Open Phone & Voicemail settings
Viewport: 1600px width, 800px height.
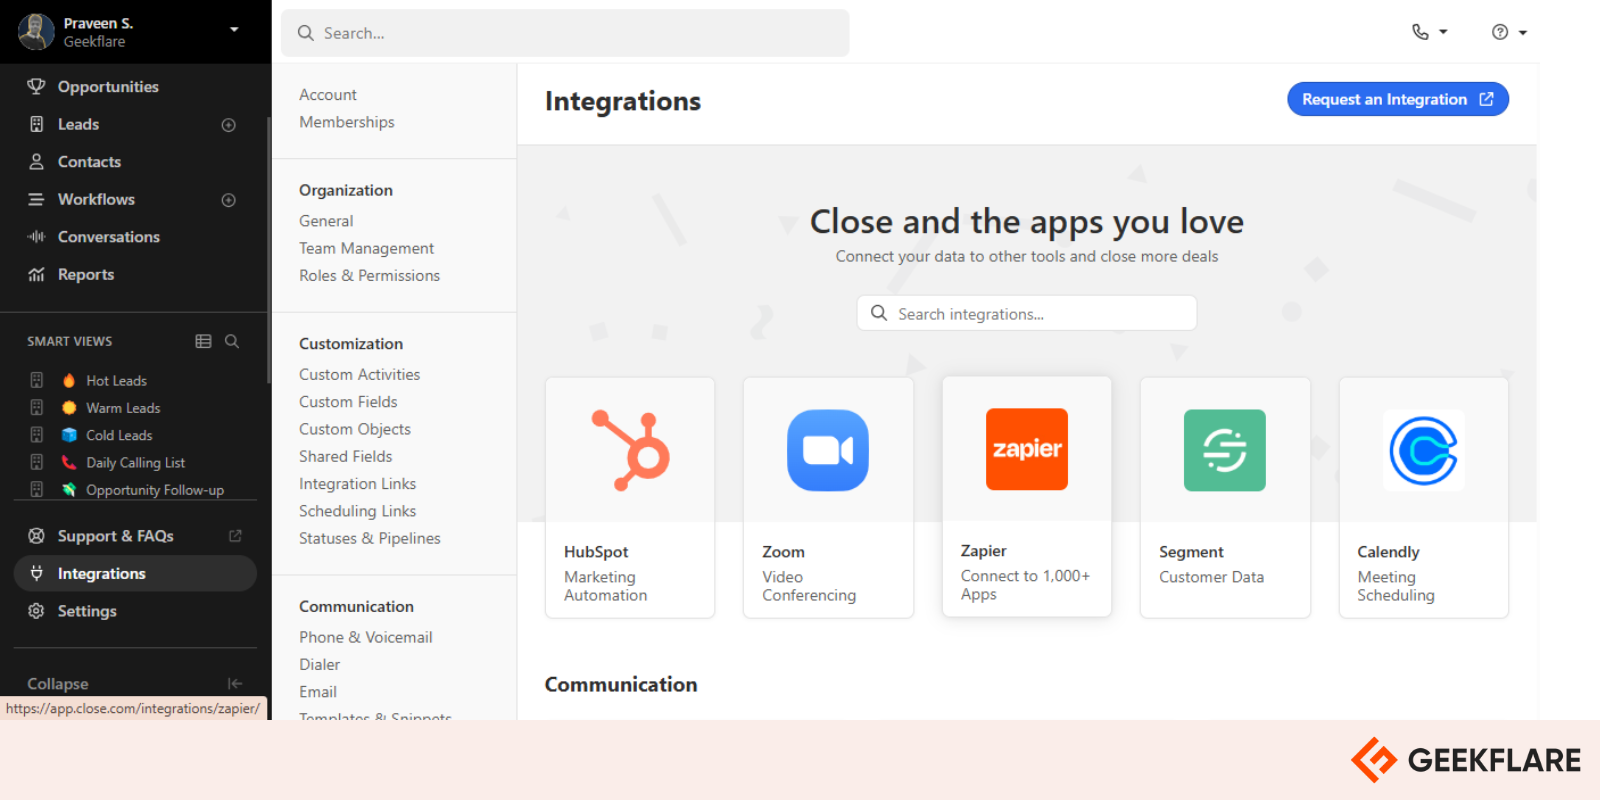pos(365,637)
